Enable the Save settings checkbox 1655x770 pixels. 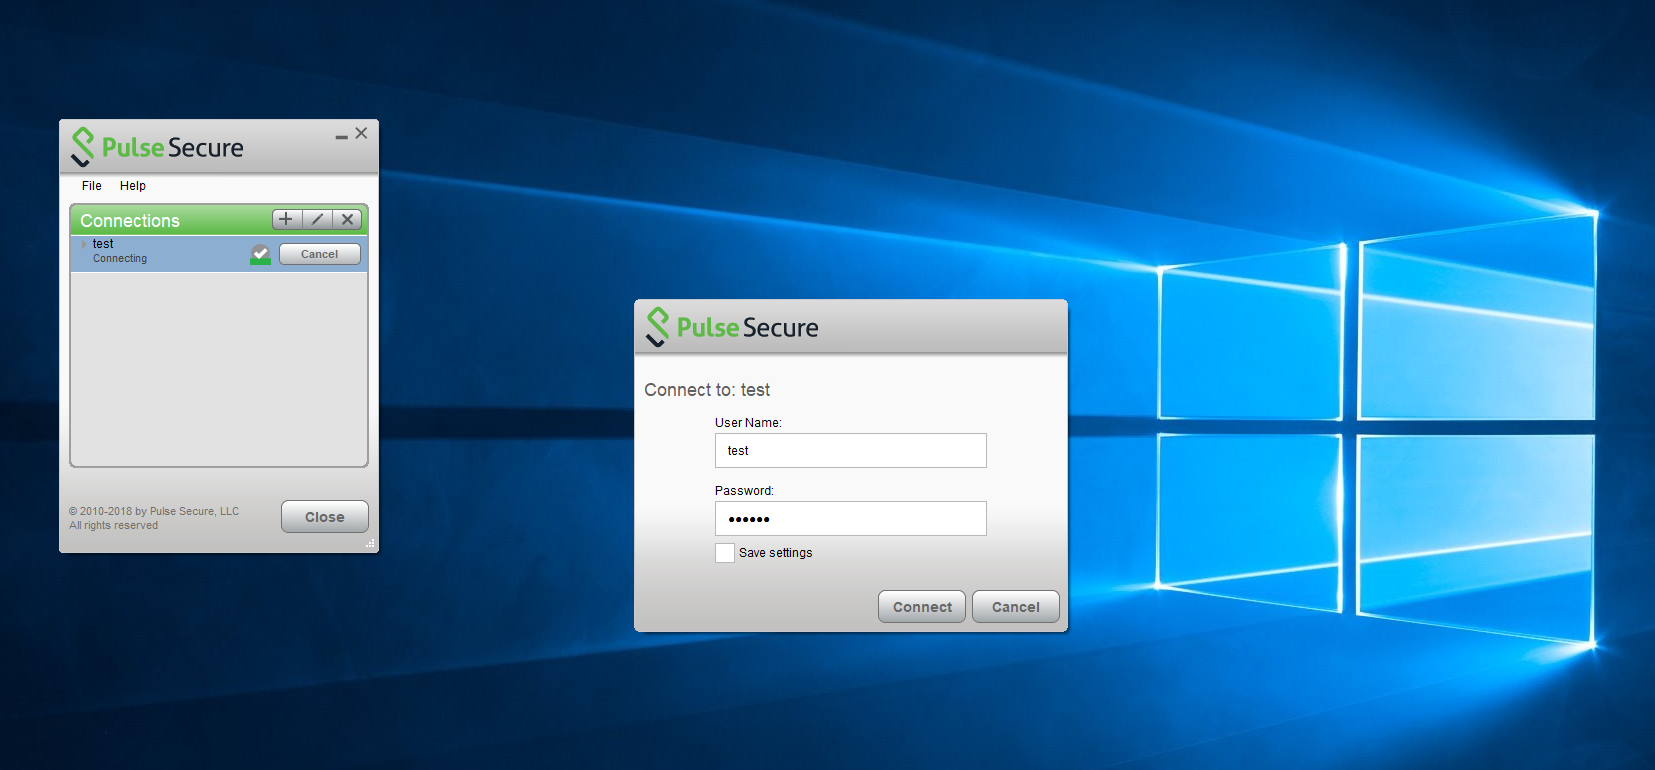pyautogui.click(x=725, y=553)
